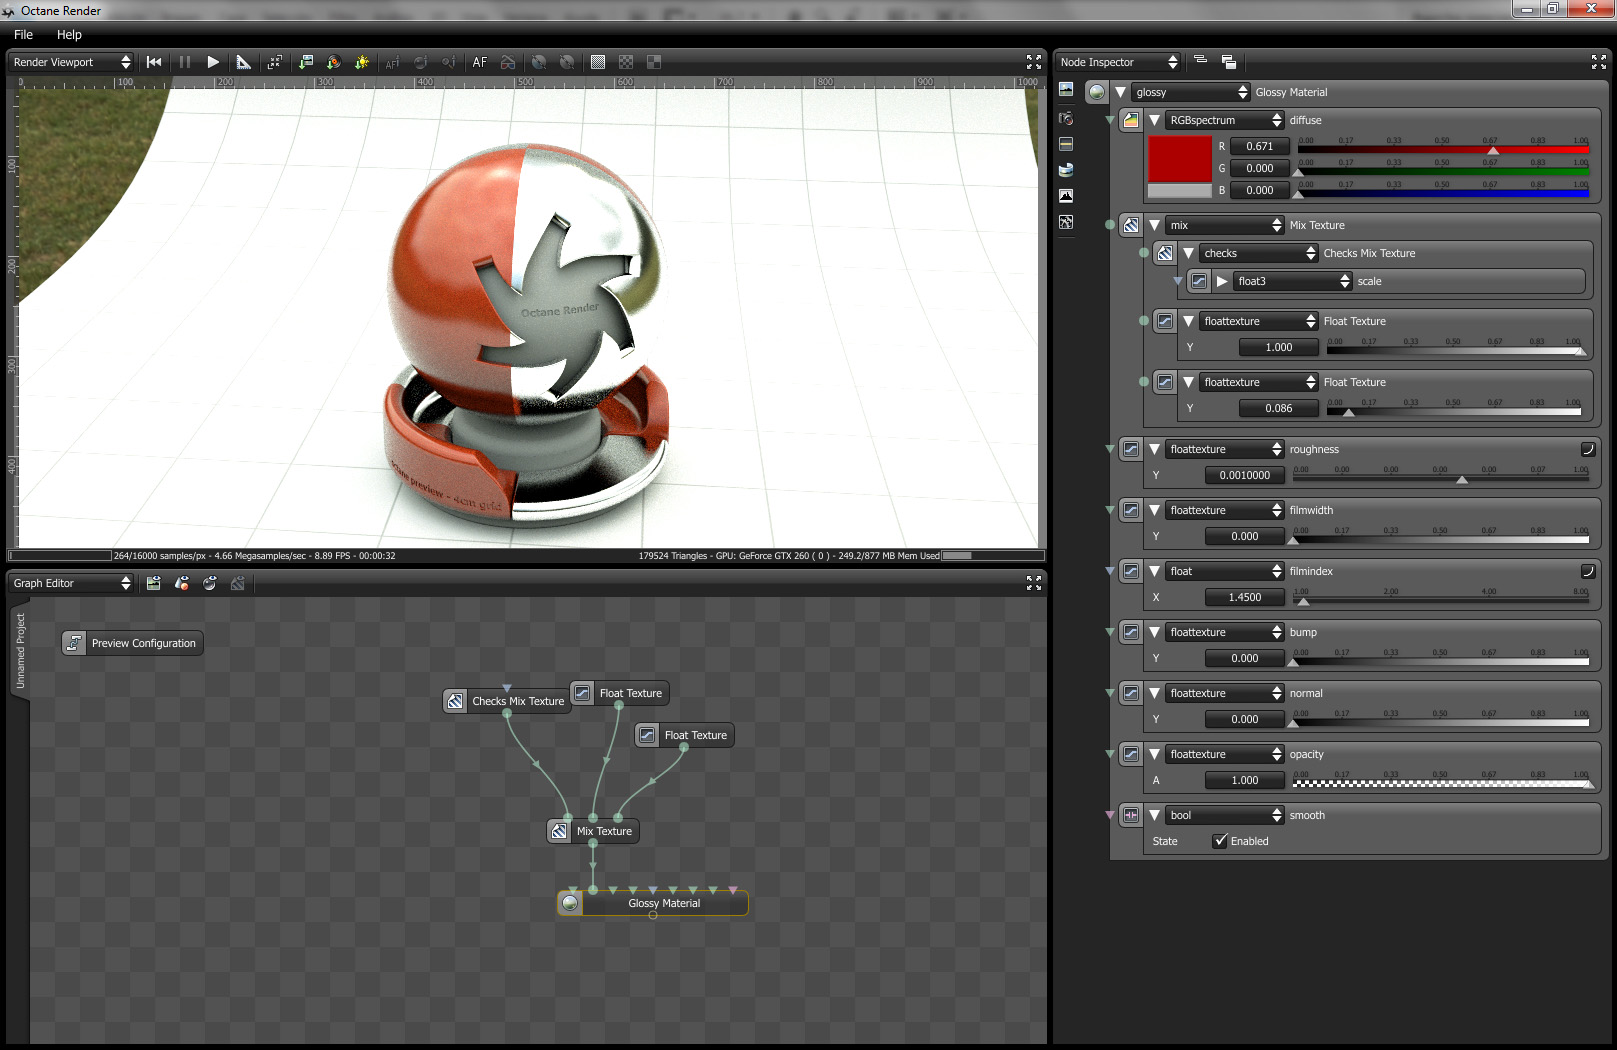The image size is (1617, 1050).
Task: Open the Render Viewport panel type dropdown
Action: pos(71,62)
